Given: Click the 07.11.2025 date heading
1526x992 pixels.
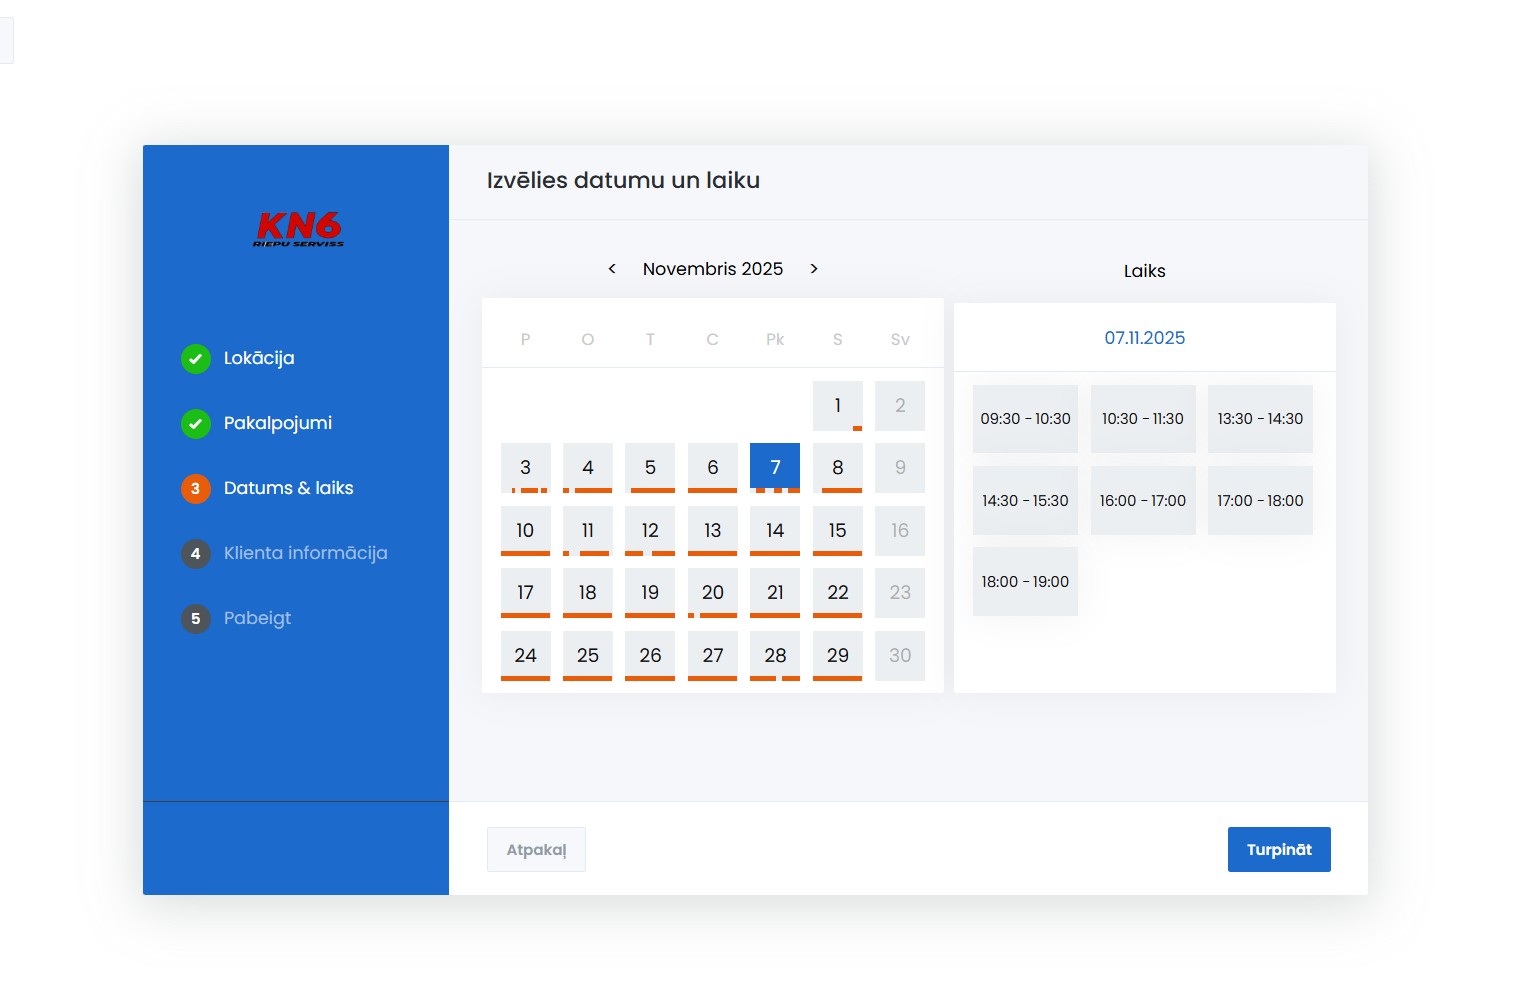Looking at the screenshot, I should [x=1145, y=338].
